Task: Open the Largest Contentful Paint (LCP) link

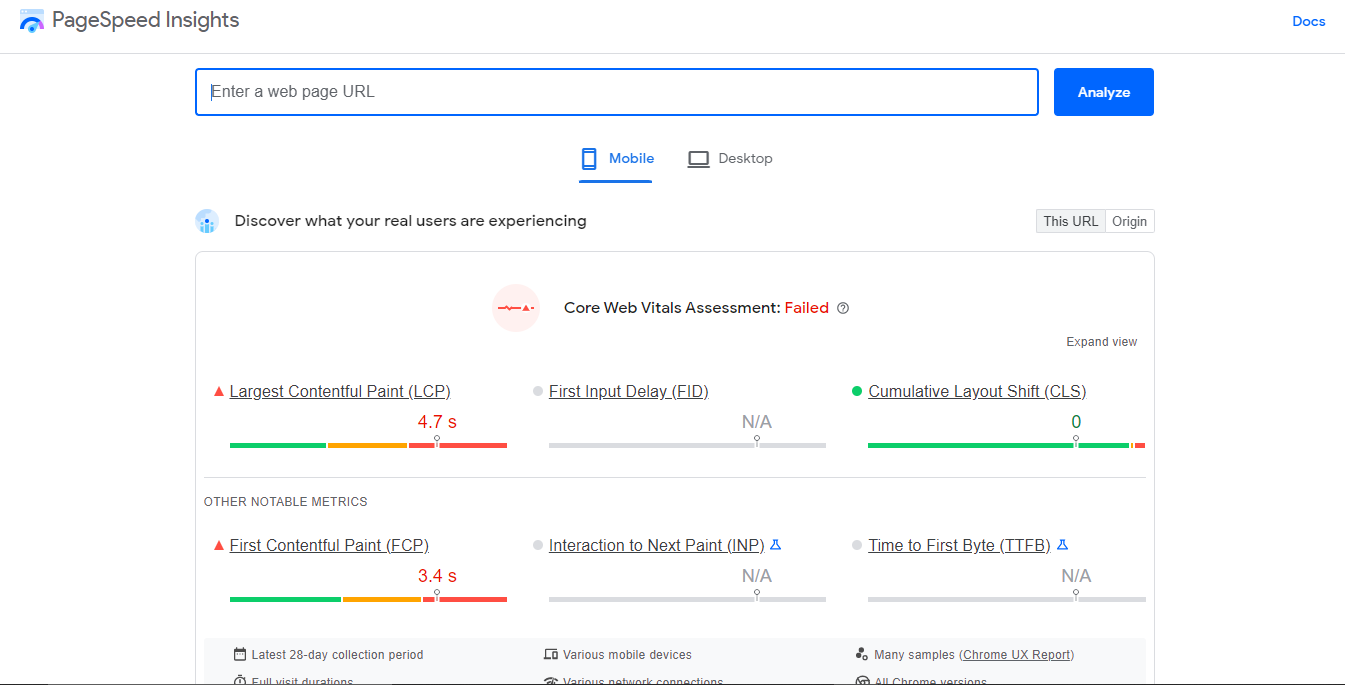Action: [340, 392]
